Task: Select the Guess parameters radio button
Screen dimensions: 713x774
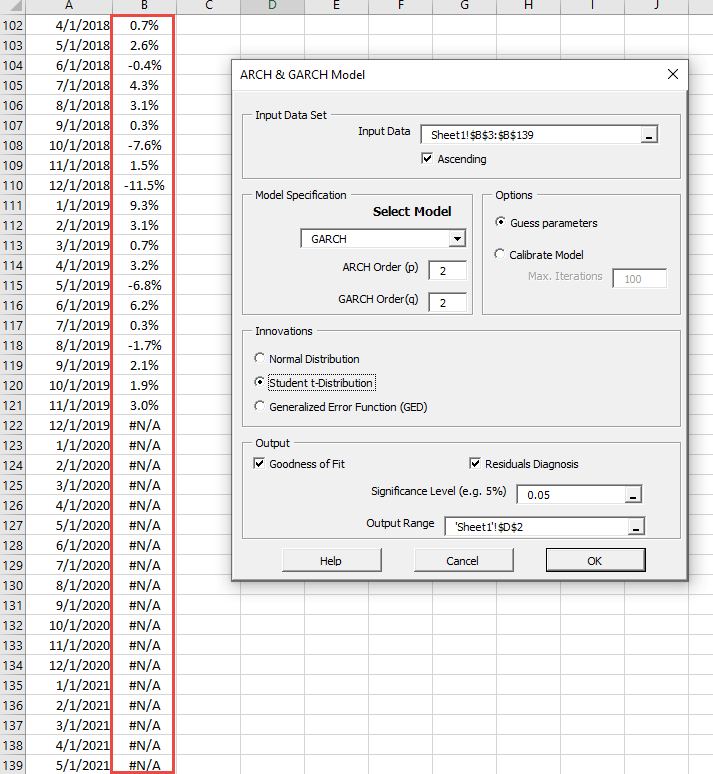Action: coord(501,223)
